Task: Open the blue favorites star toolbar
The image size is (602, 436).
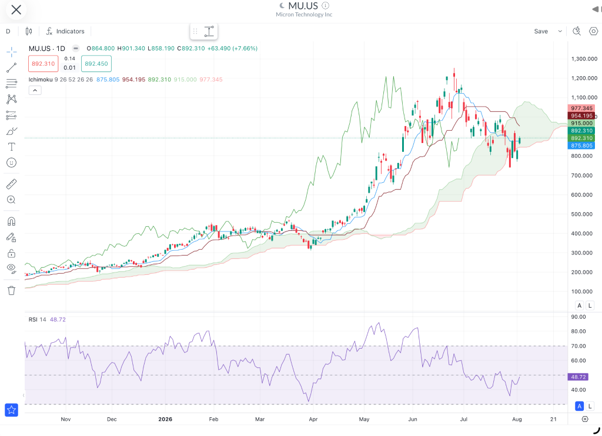Action: point(12,410)
